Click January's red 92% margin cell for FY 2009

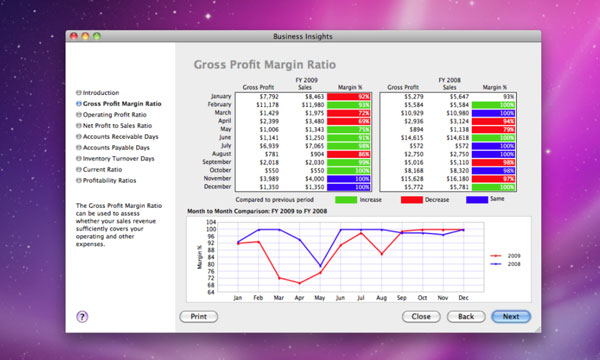click(349, 96)
